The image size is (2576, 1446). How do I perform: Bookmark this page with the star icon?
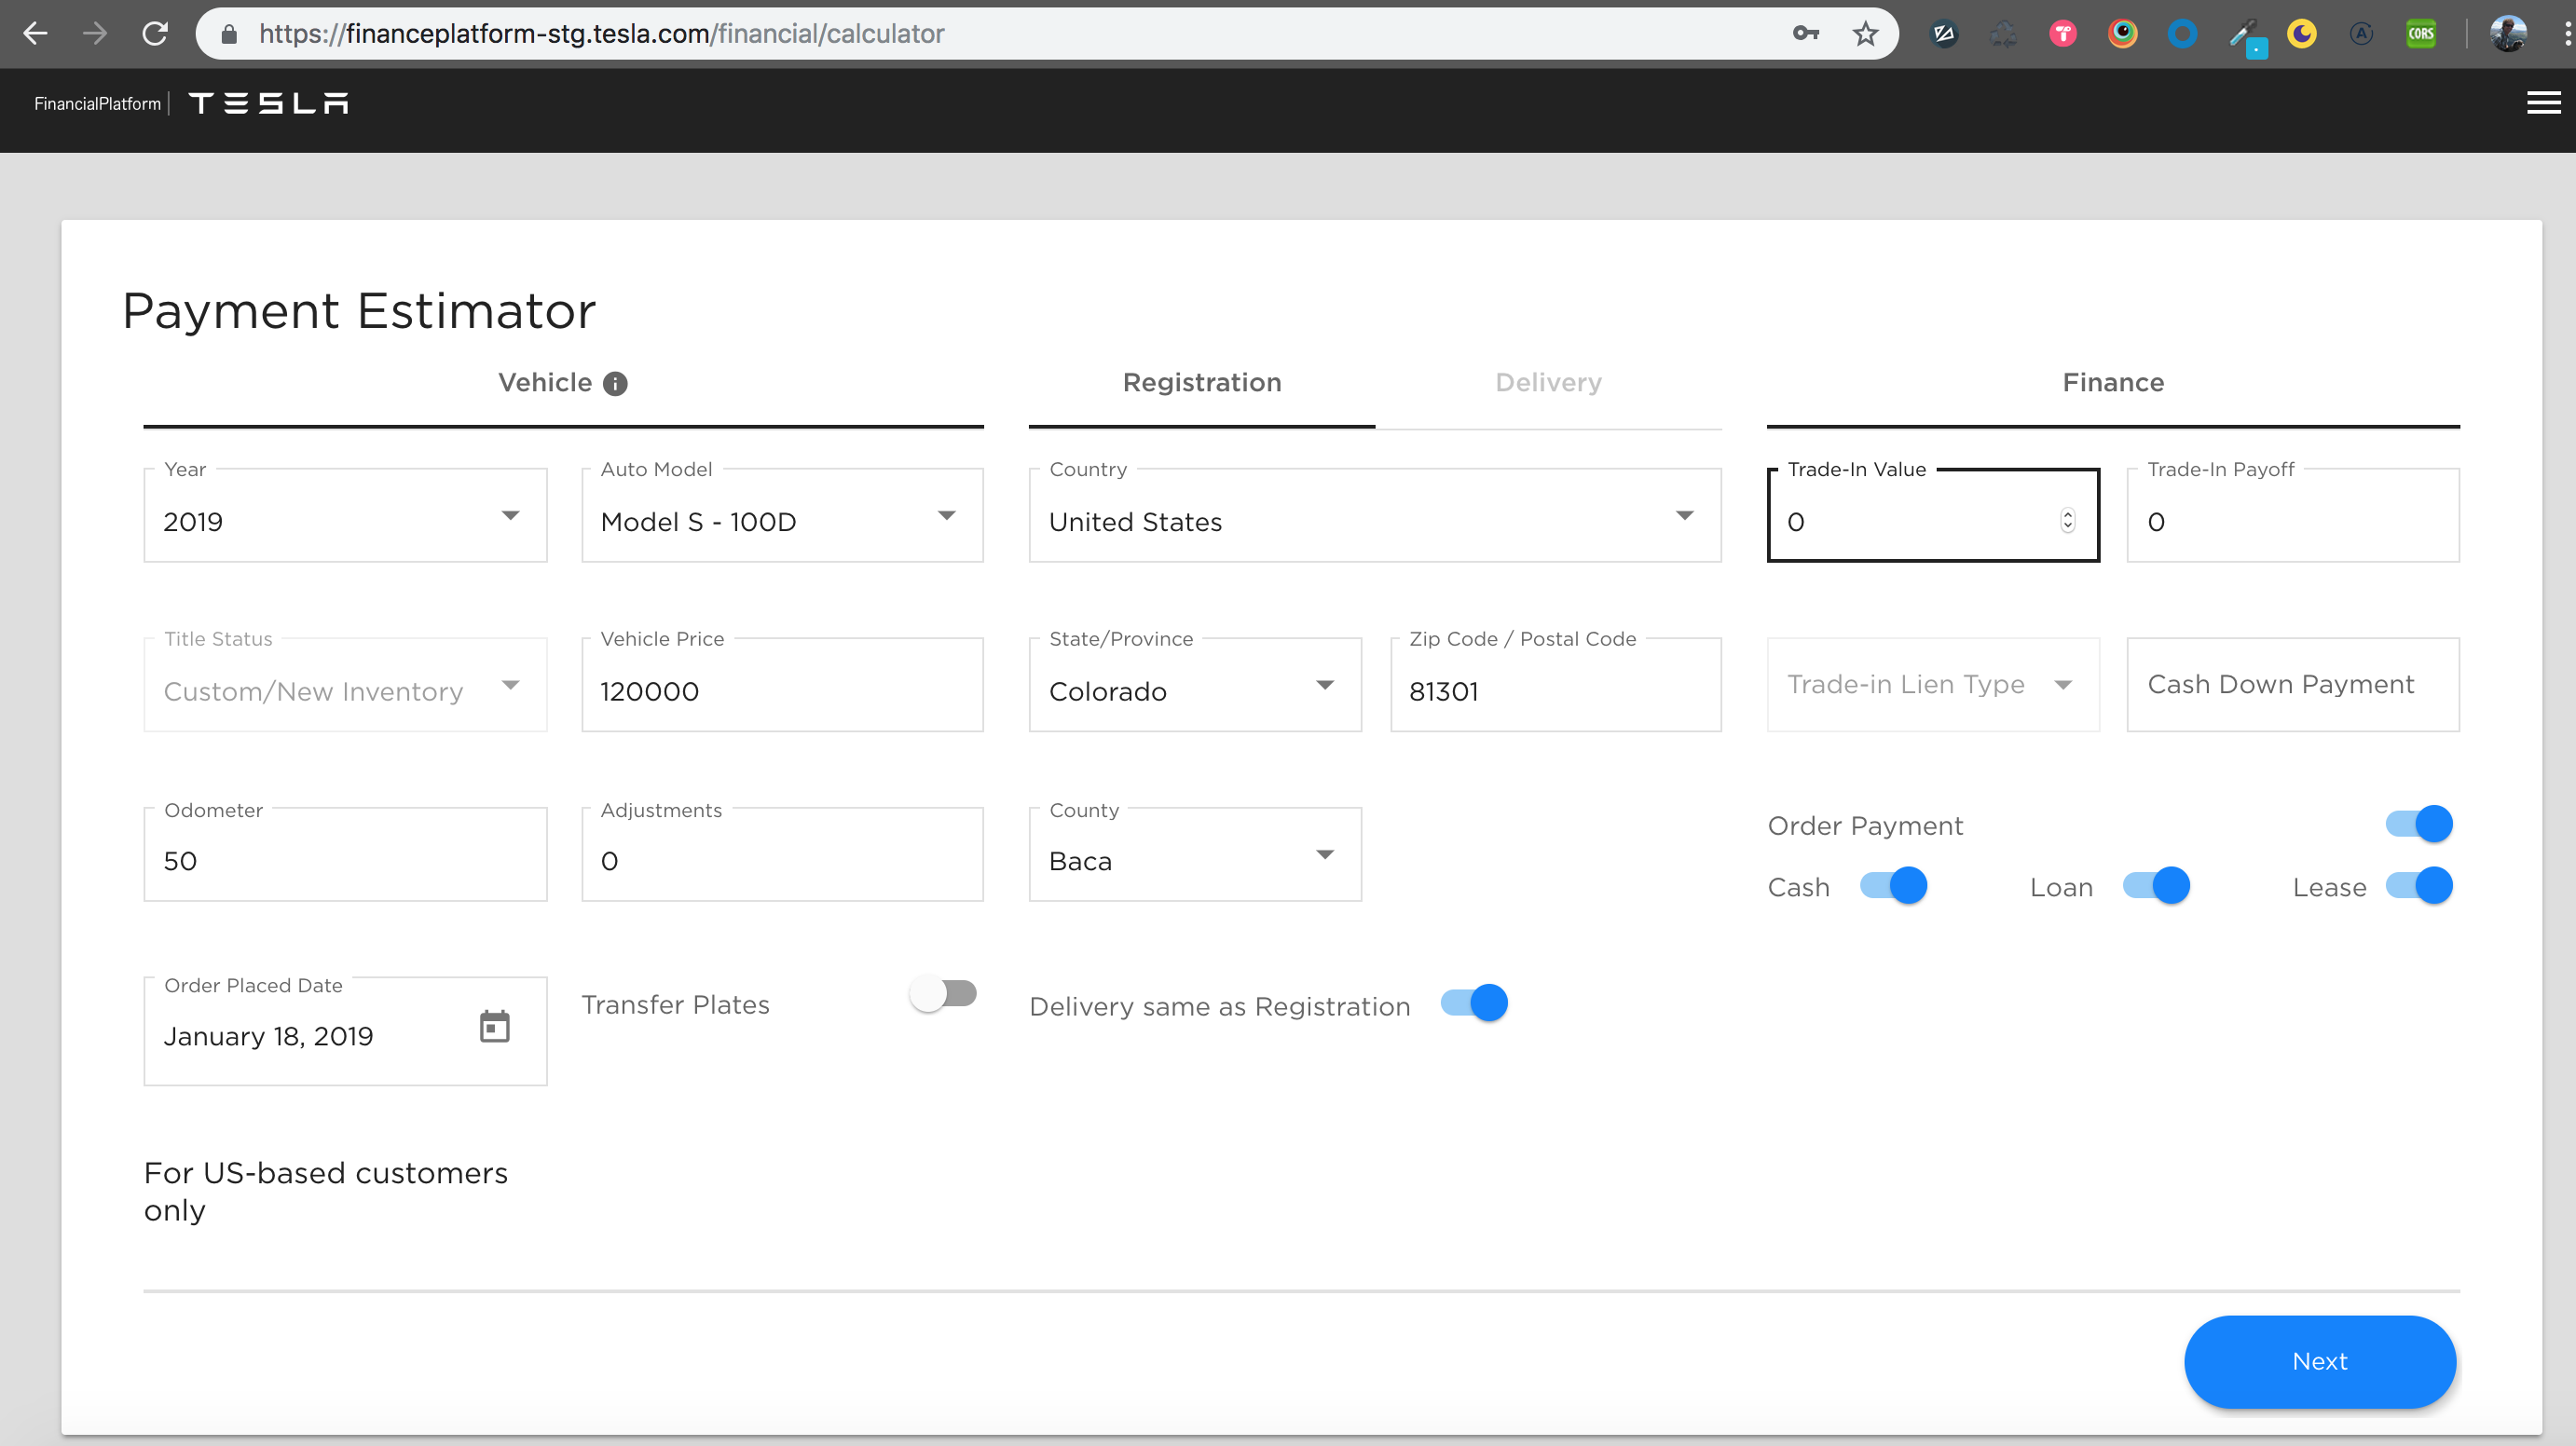tap(1865, 34)
